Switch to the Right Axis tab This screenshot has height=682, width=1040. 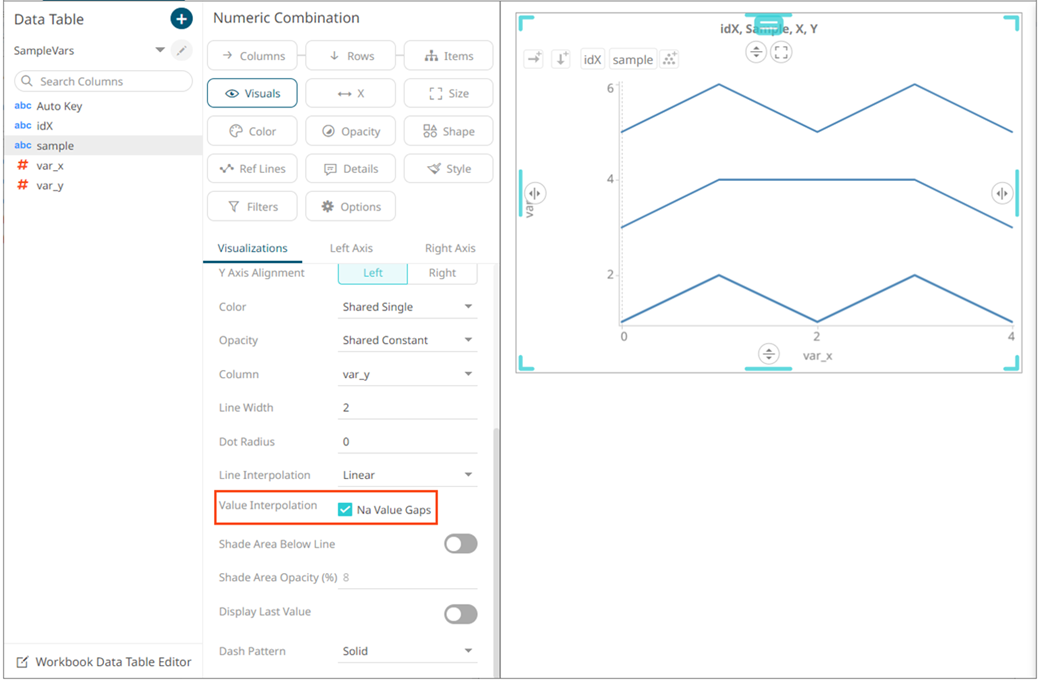(x=450, y=248)
